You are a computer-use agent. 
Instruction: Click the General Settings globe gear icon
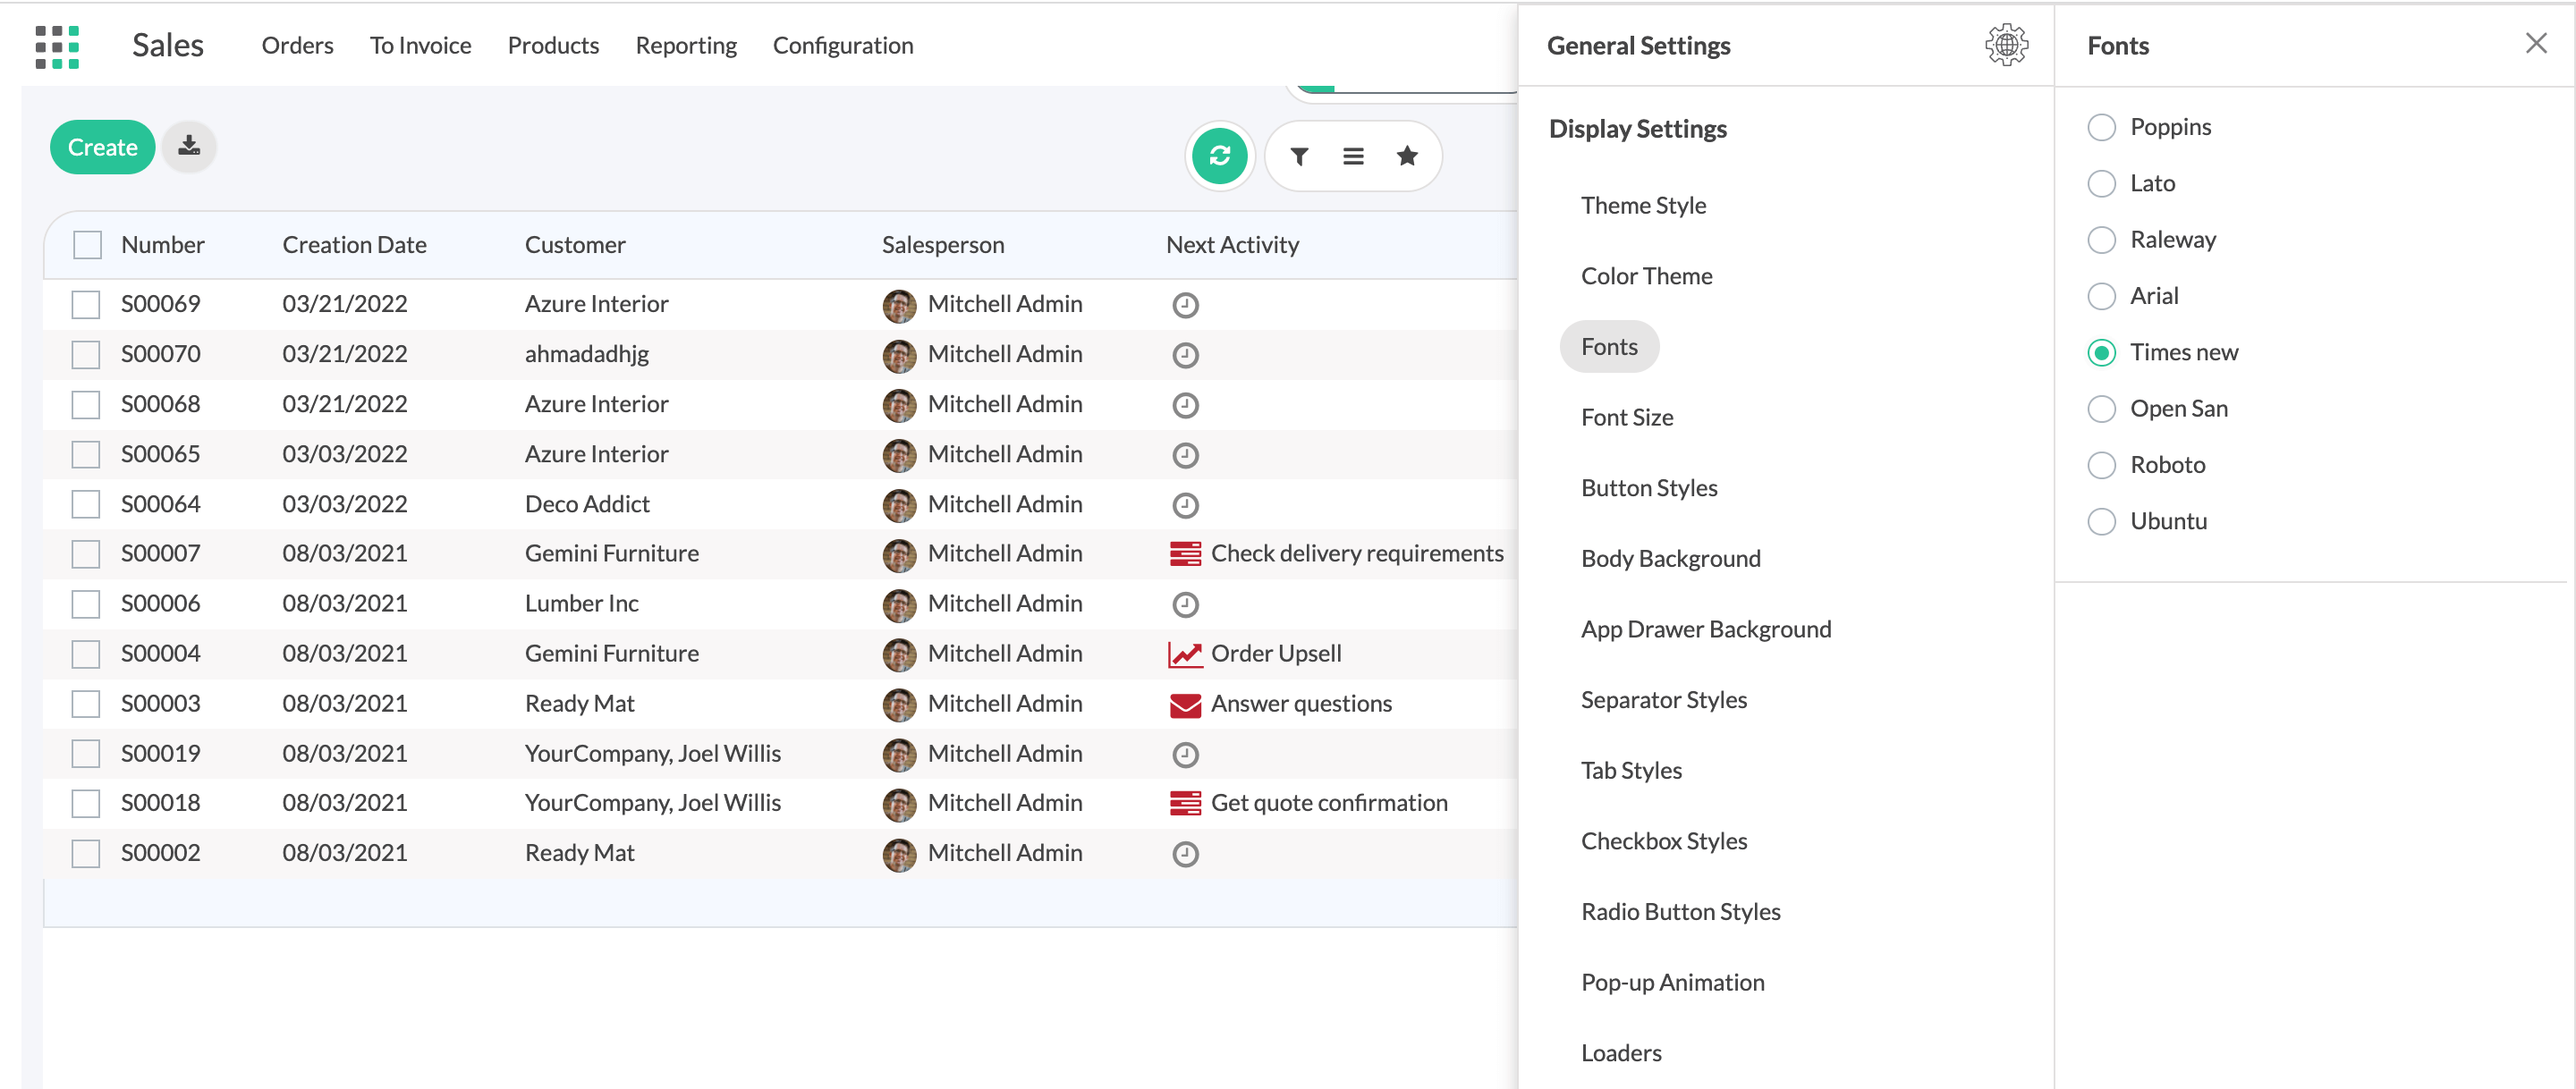2005,45
